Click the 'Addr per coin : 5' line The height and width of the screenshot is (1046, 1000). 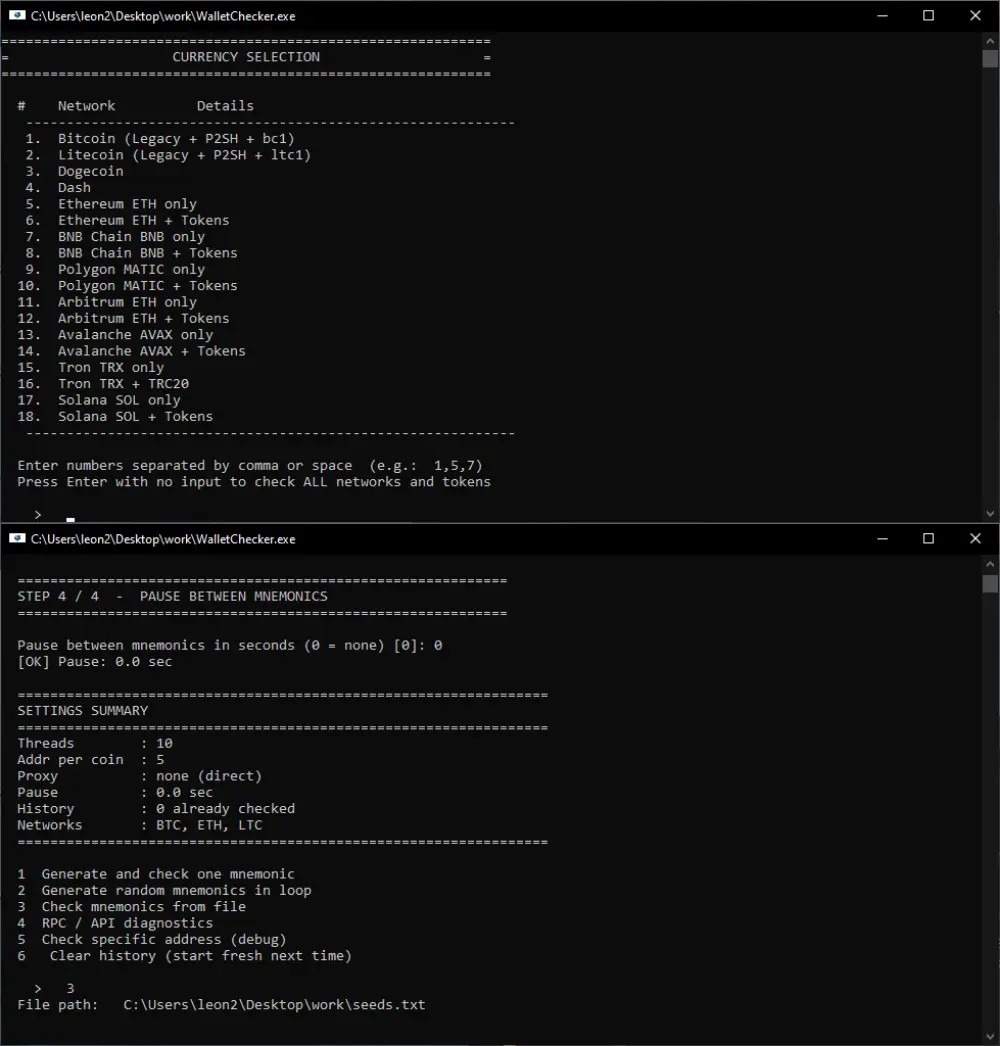91,760
